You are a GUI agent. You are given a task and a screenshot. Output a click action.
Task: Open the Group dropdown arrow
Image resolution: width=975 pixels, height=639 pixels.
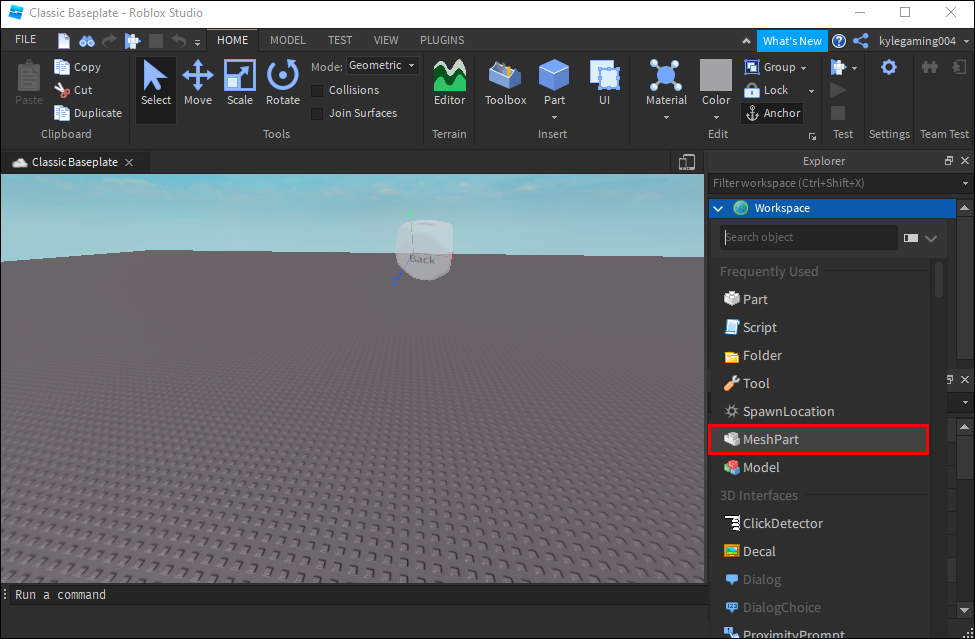tap(803, 68)
